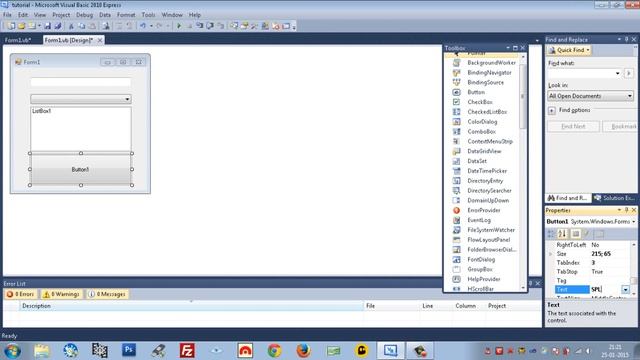640x360 pixels.
Task: Open the form's ComboBox dropdown arrow
Action: [127, 99]
